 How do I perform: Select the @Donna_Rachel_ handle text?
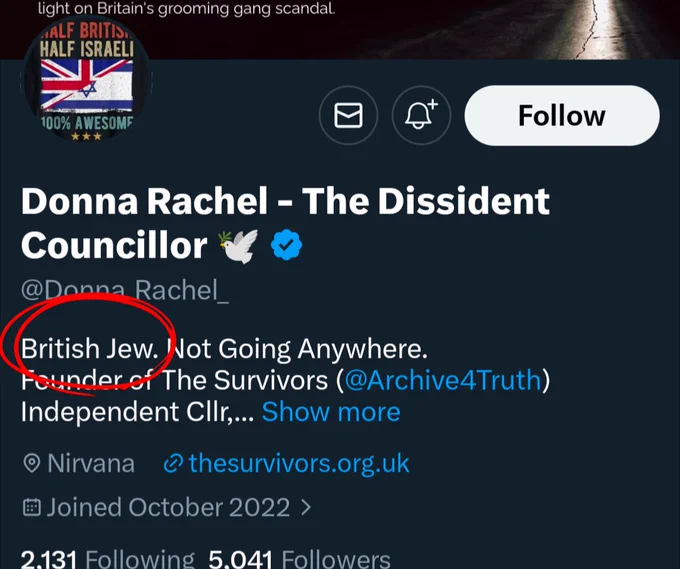pyautogui.click(x=125, y=290)
